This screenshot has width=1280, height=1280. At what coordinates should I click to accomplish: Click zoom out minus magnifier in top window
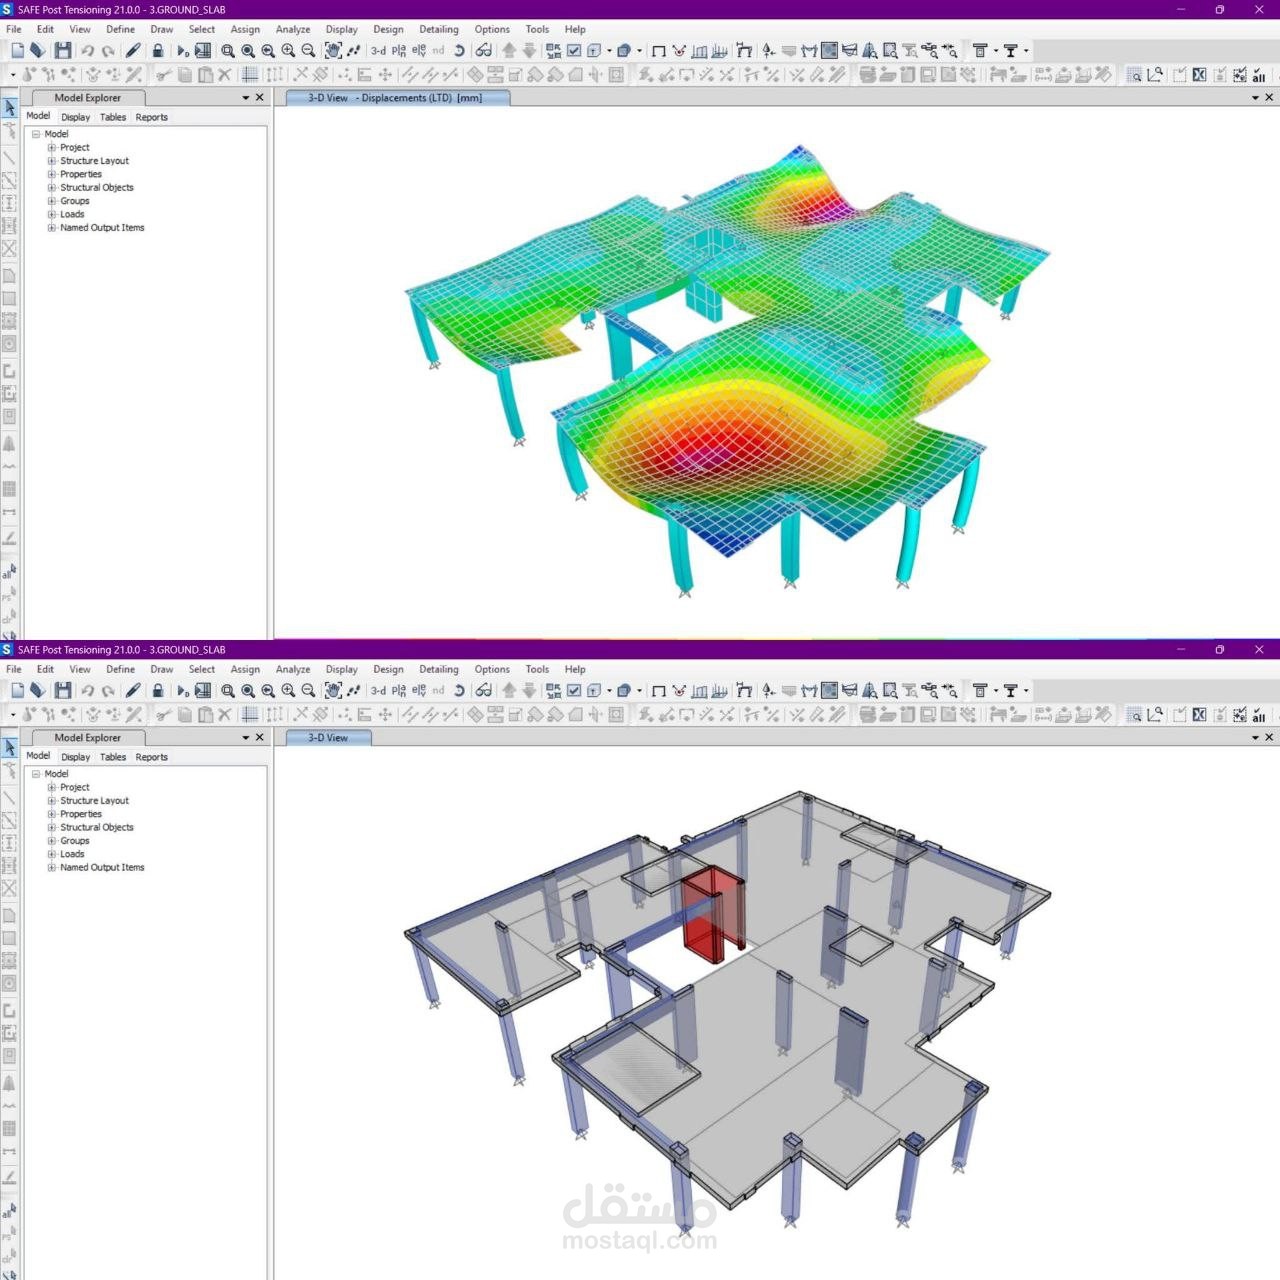308,50
